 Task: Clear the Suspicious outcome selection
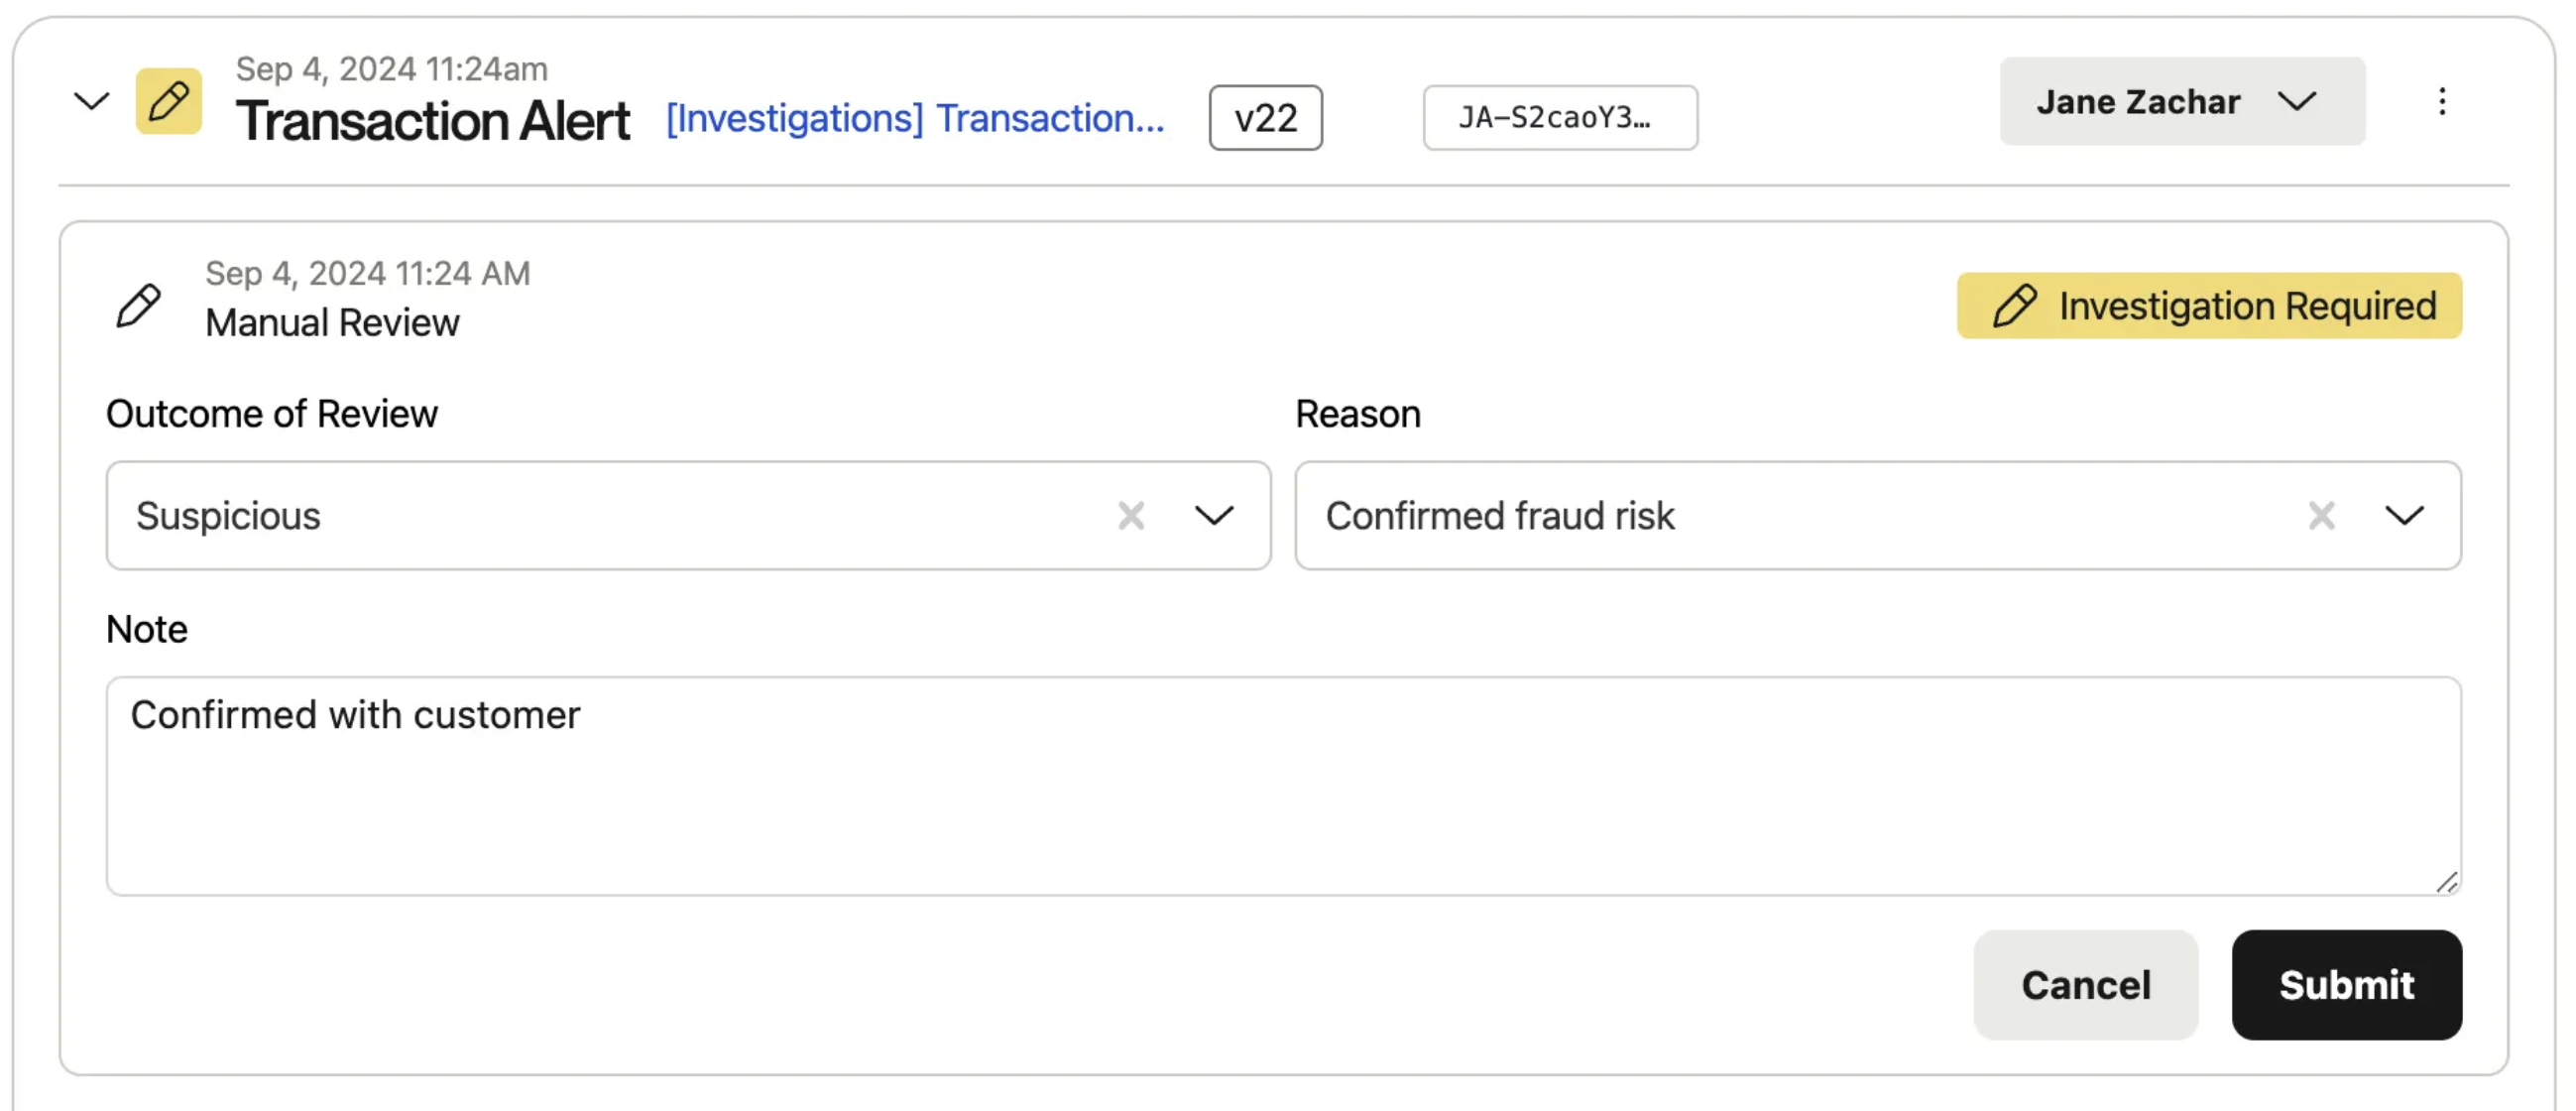1131,516
